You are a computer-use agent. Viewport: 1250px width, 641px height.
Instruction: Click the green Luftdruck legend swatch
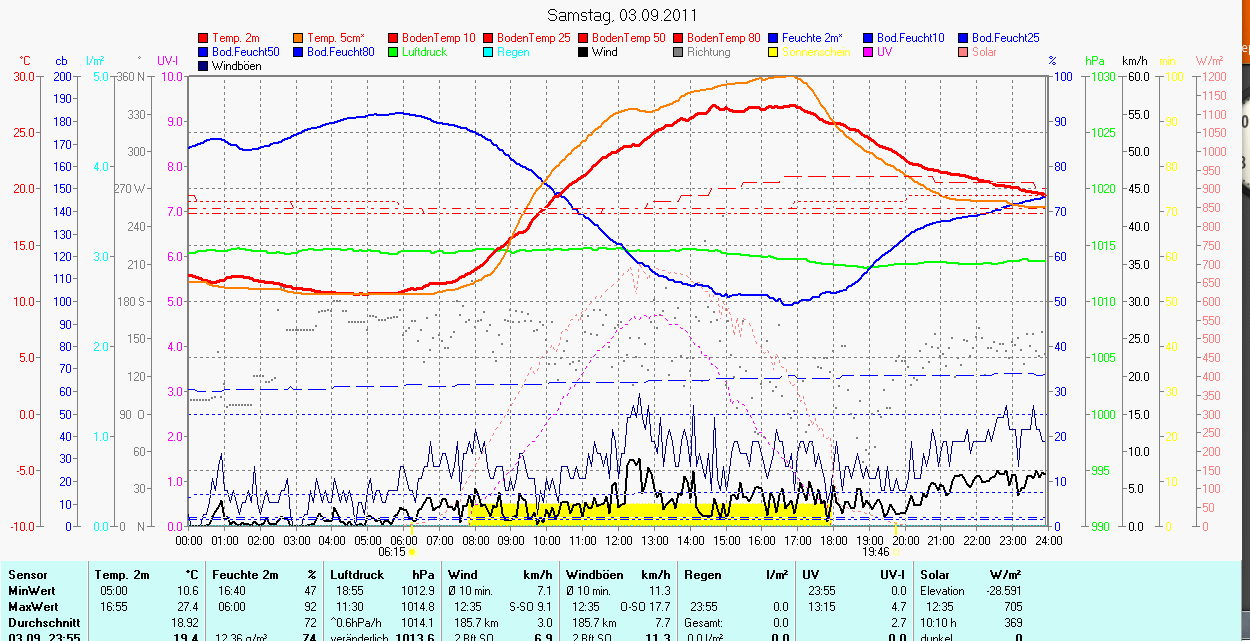click(x=391, y=51)
